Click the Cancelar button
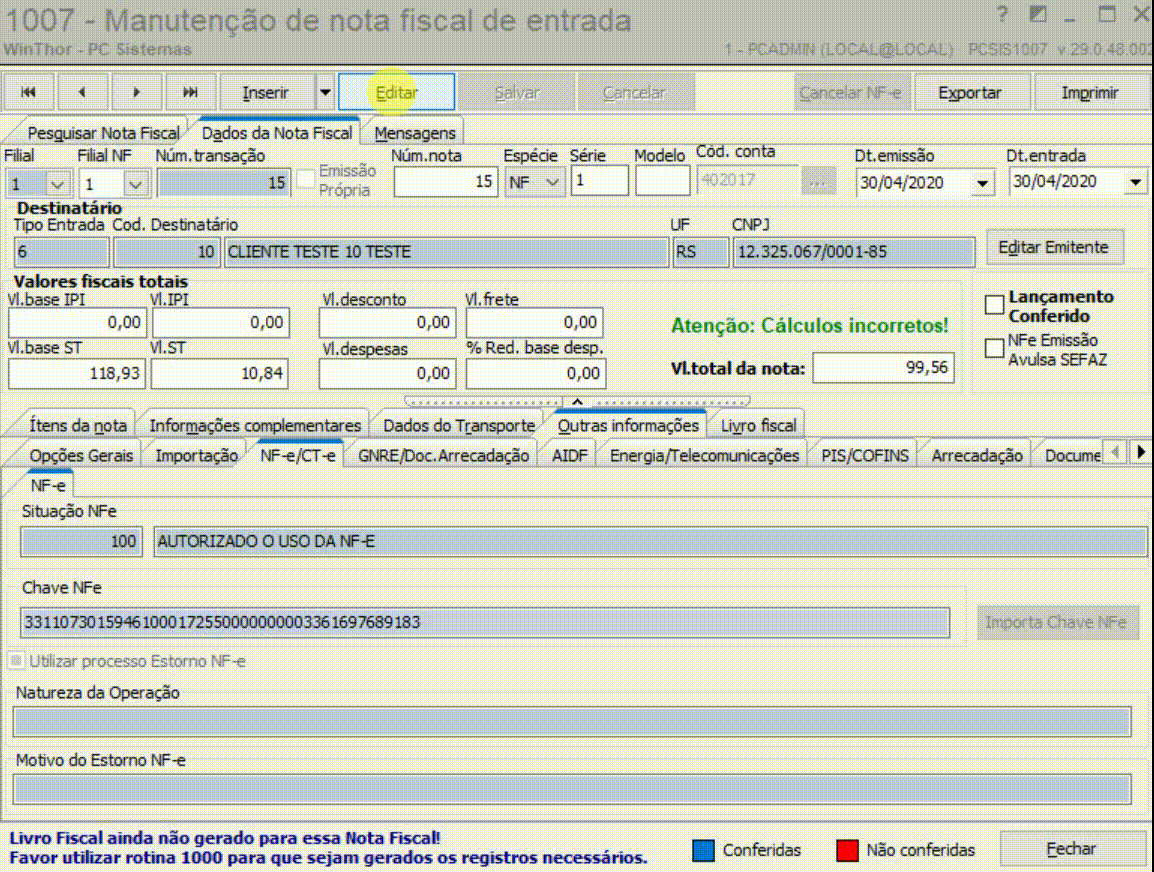1154x872 pixels. point(634,93)
